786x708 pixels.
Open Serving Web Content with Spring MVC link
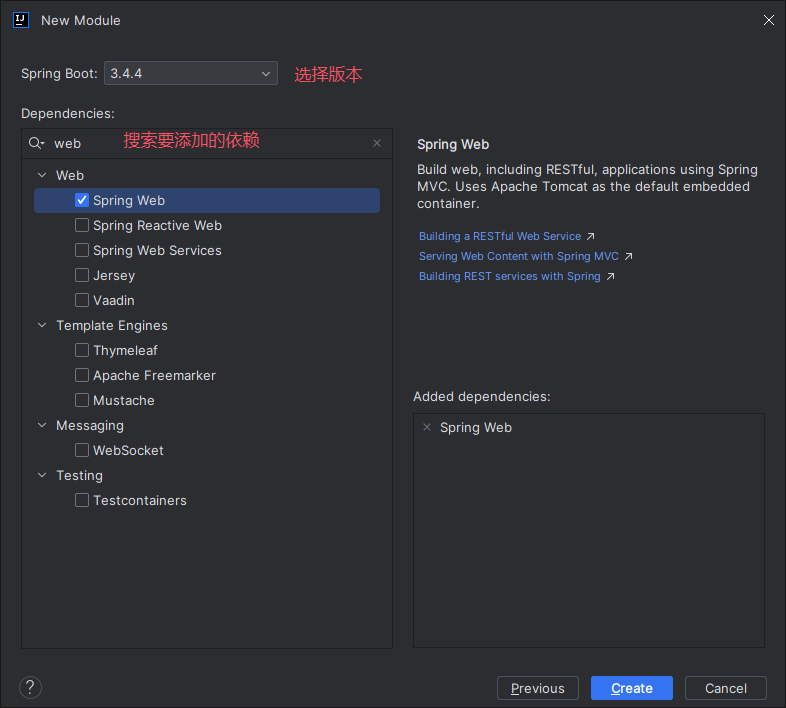tap(518, 256)
